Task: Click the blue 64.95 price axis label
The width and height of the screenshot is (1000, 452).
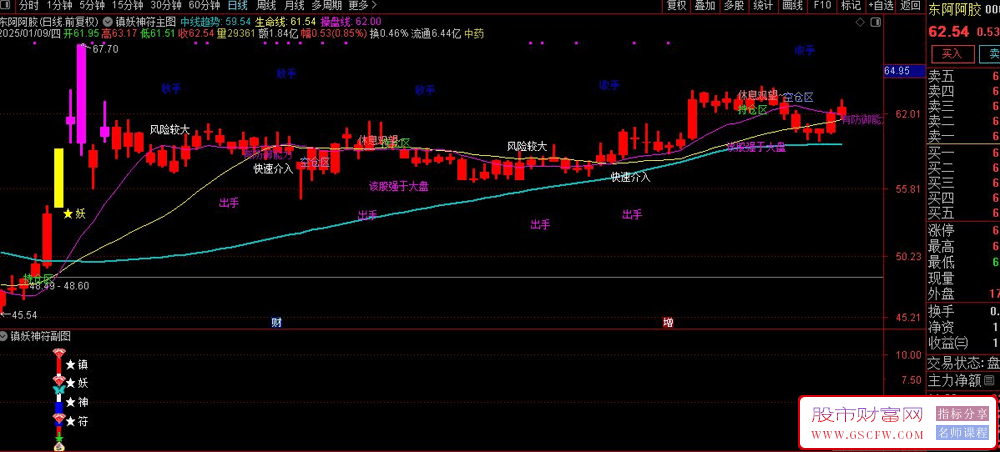Action: (897, 72)
